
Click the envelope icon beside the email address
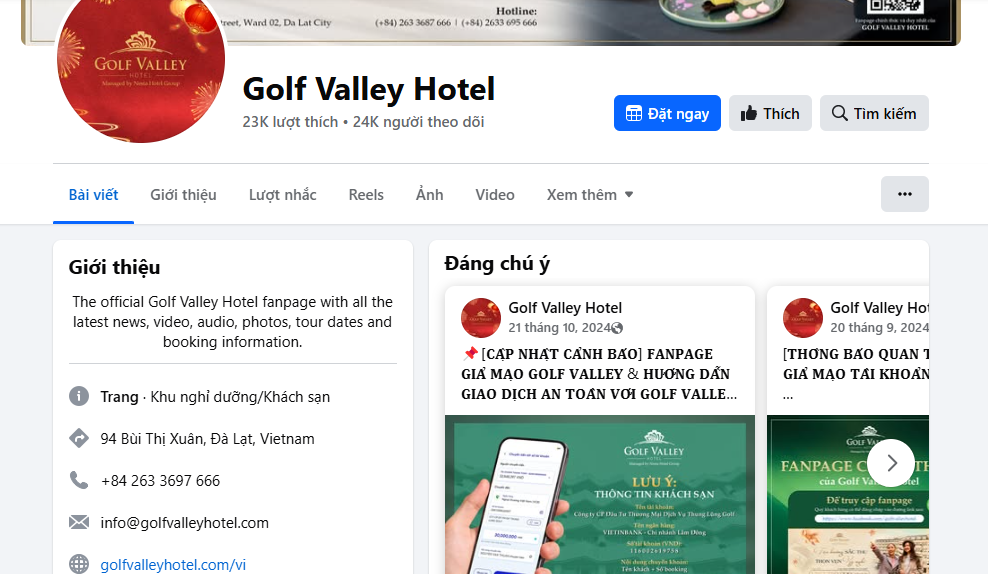(x=79, y=522)
